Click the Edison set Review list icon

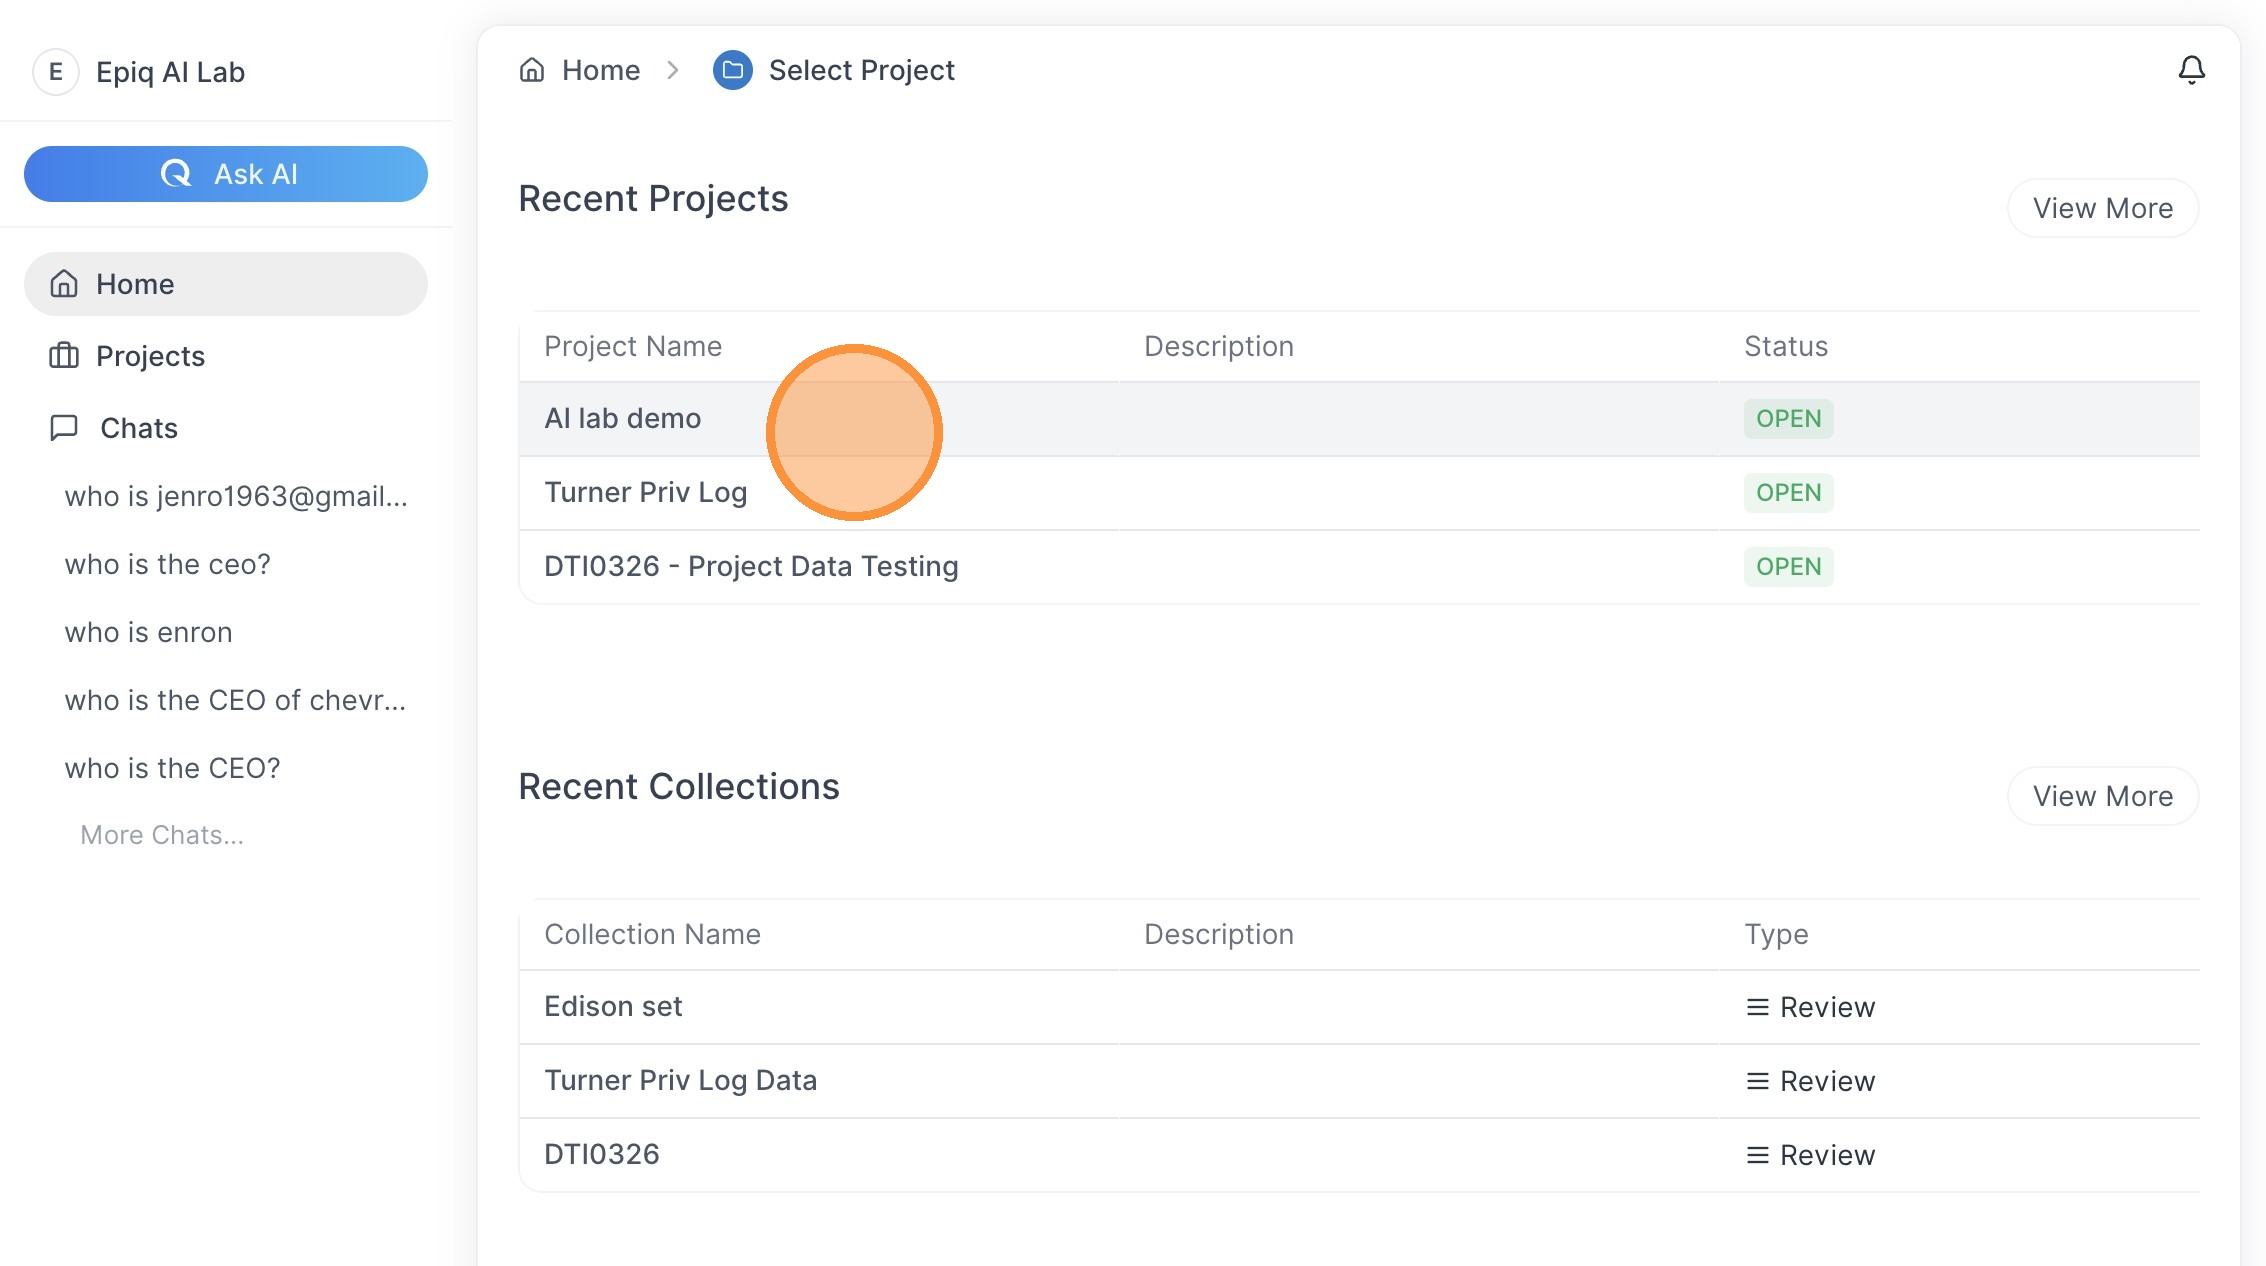point(1757,1007)
